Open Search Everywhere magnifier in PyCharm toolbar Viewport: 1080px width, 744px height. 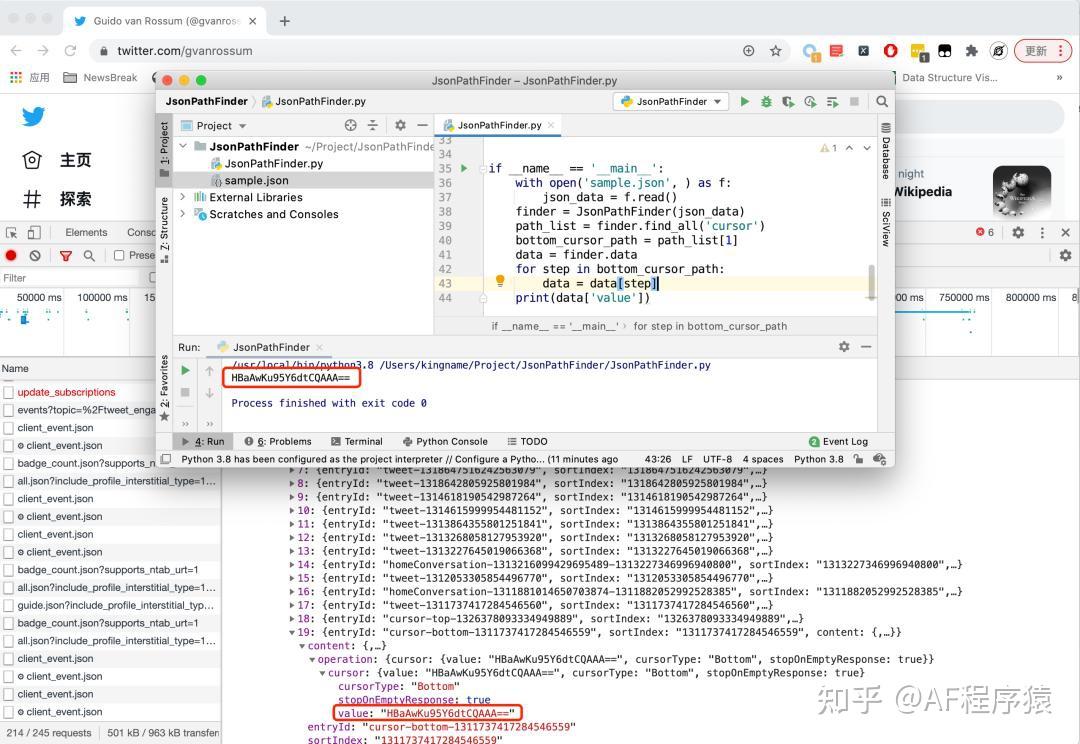[881, 101]
